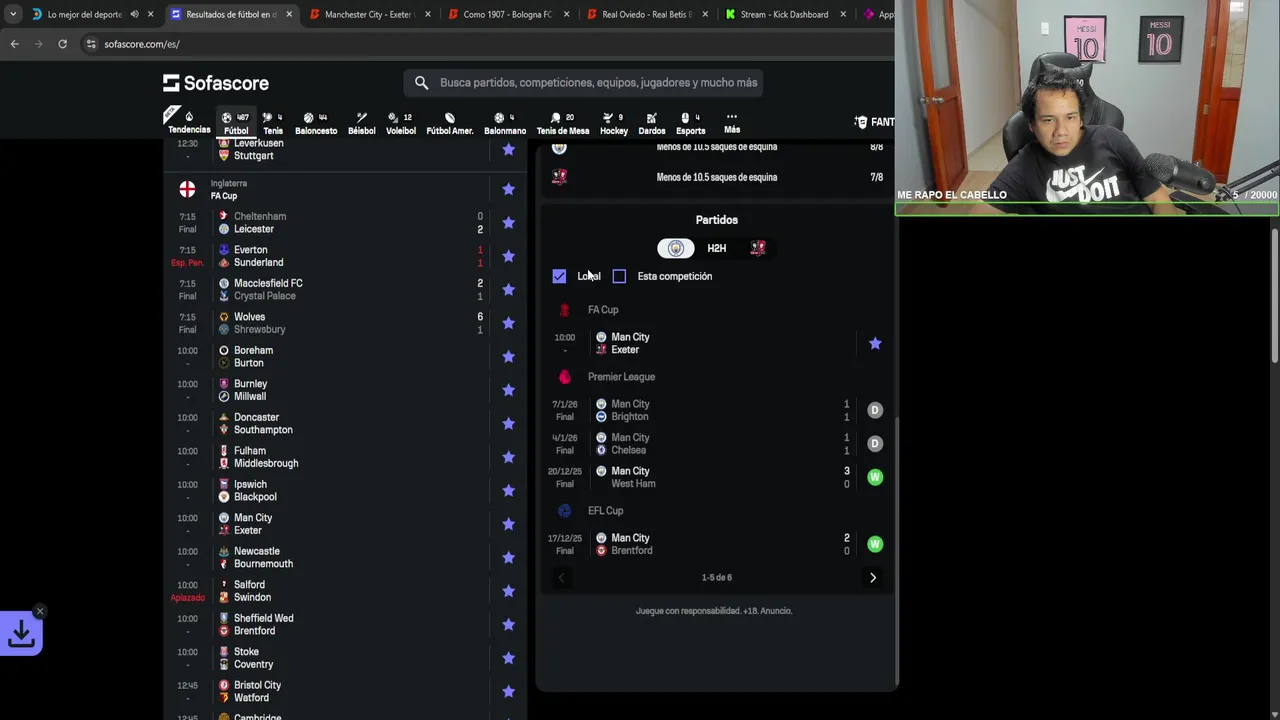Select the Exeter crest tab in Partidos
This screenshot has height=720, width=1280.
758,248
